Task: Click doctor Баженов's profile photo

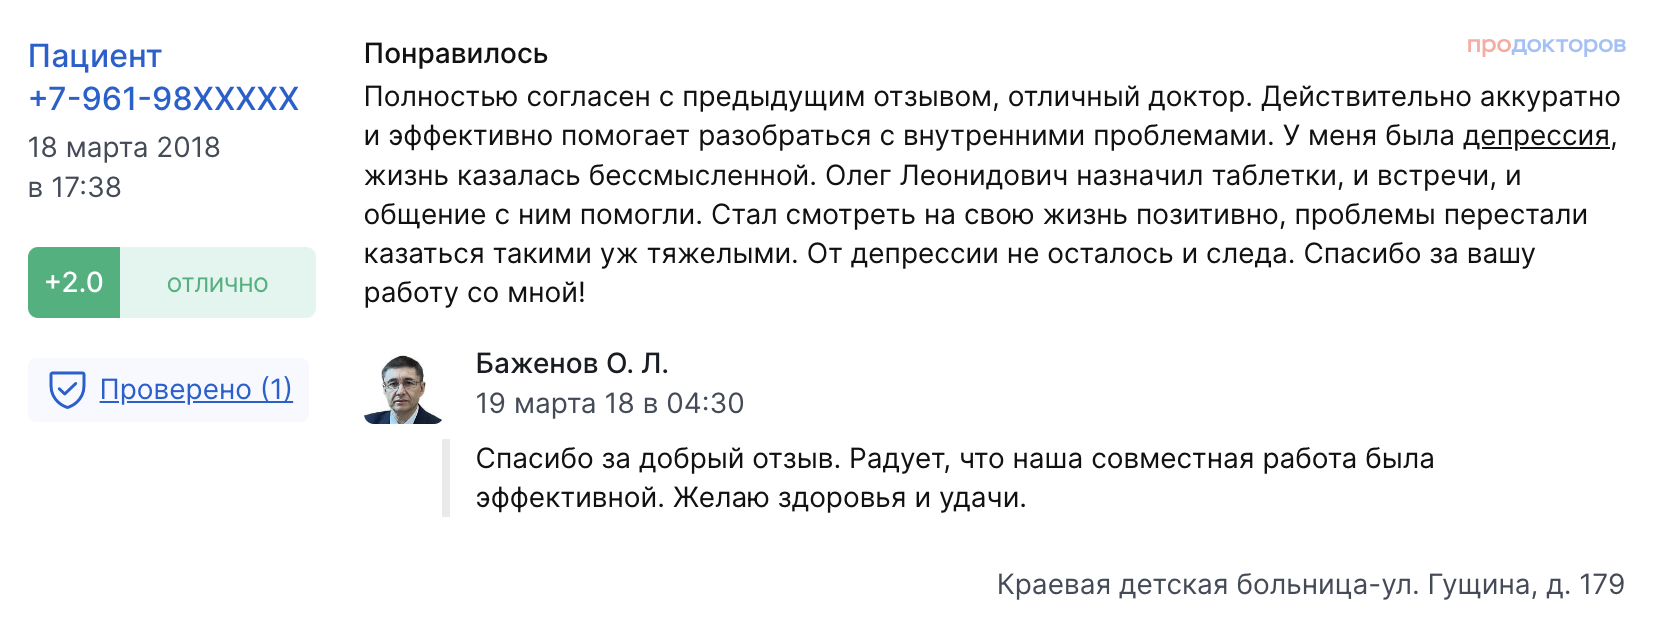Action: point(404,389)
